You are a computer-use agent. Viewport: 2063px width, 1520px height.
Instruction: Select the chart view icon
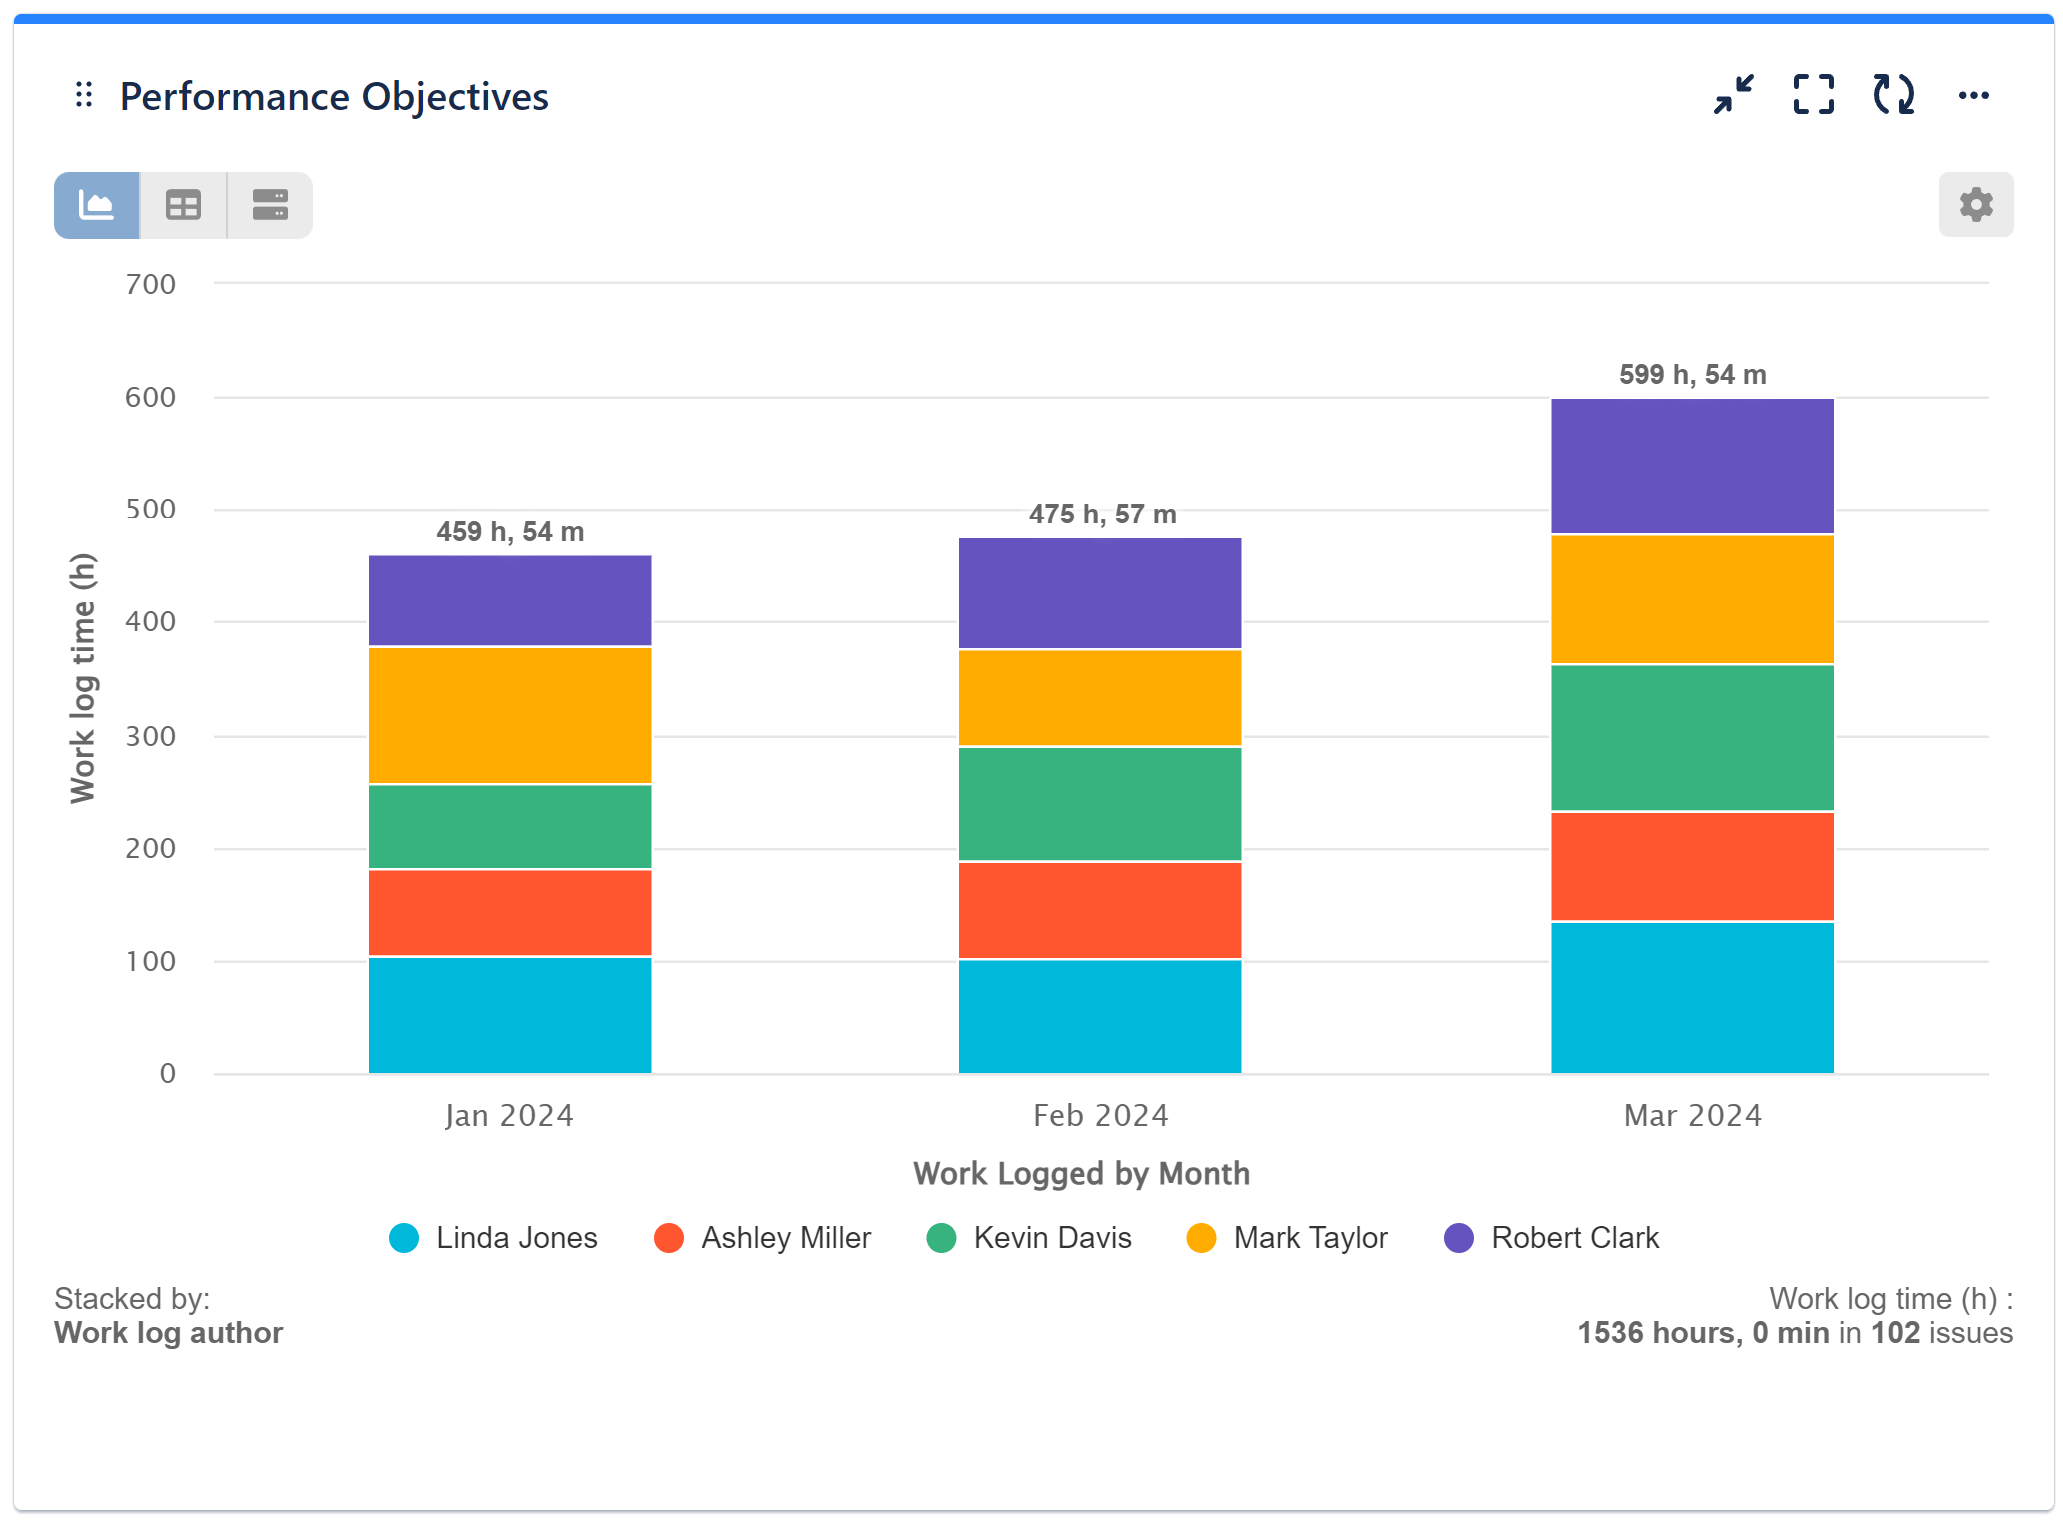(96, 204)
